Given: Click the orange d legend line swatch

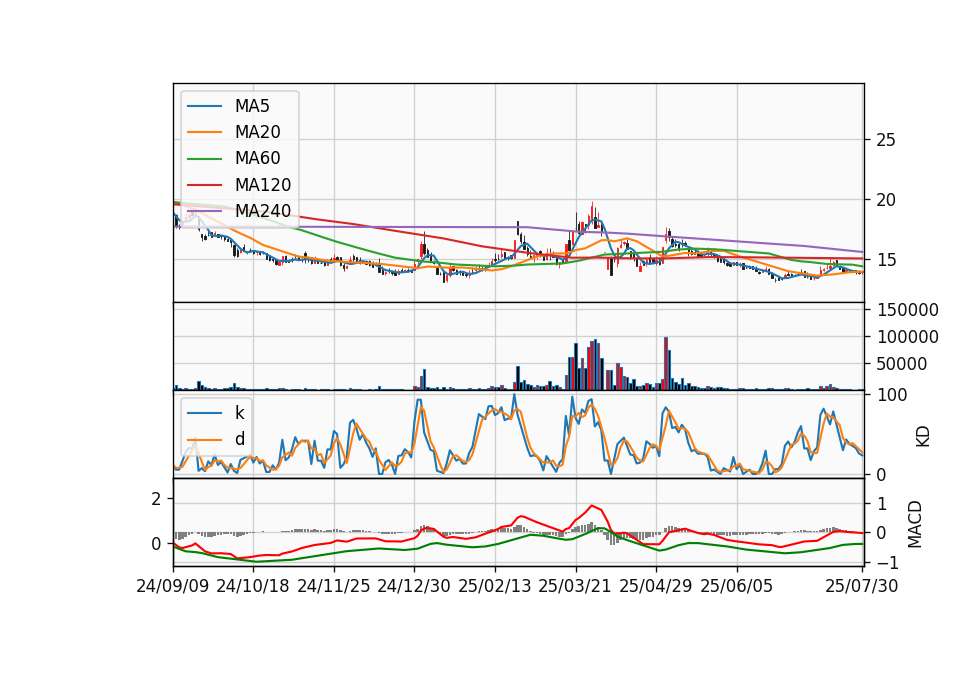Looking at the screenshot, I should pos(204,439).
